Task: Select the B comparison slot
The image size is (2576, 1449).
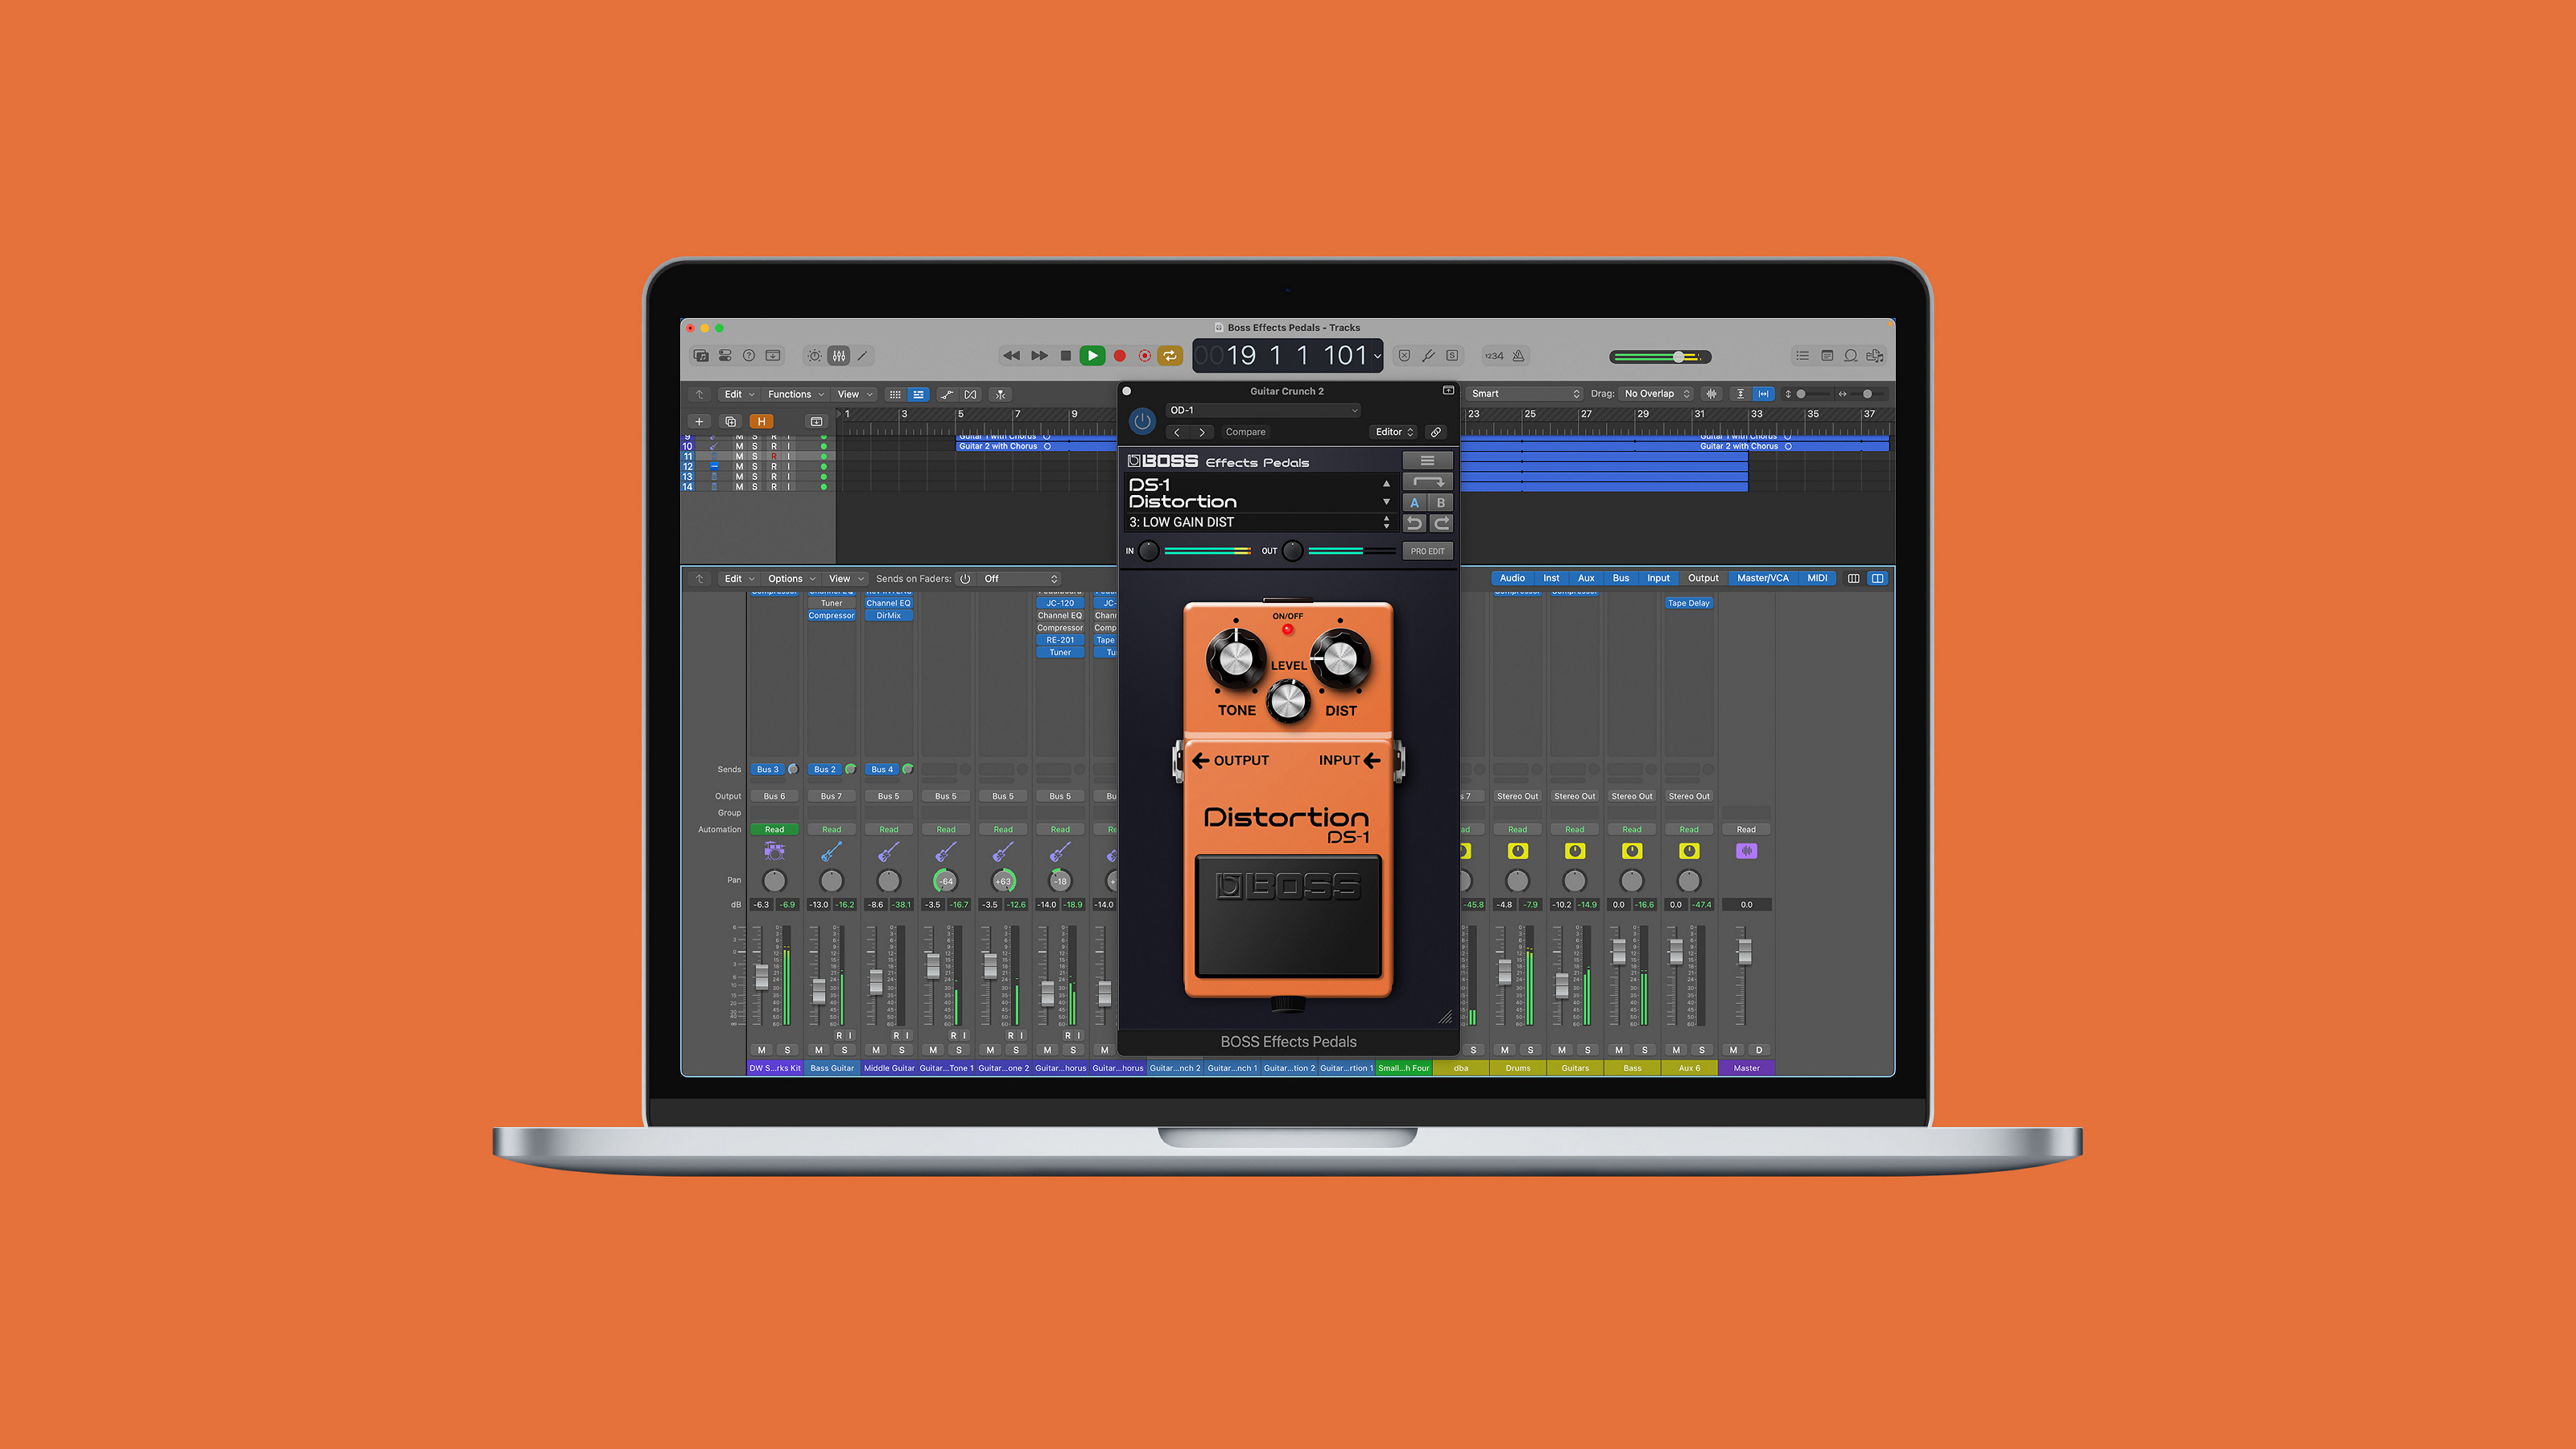Action: tap(1440, 503)
